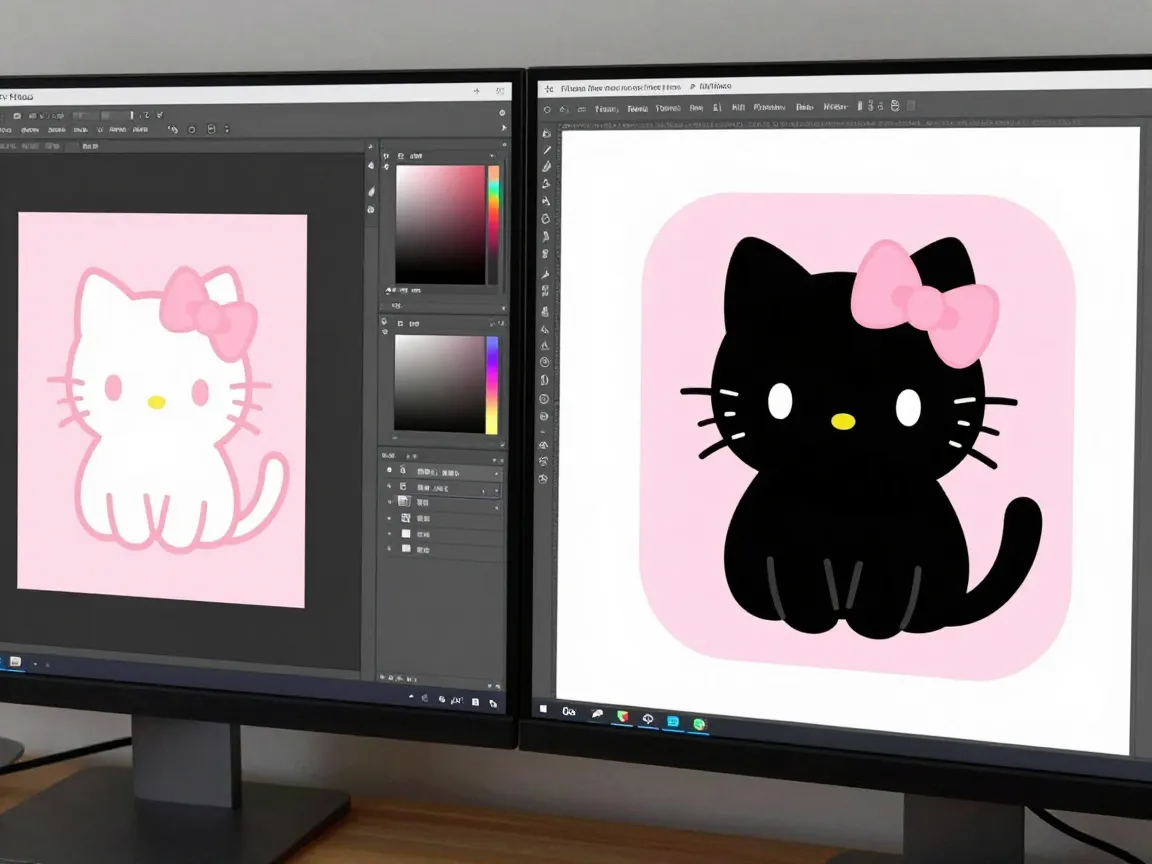The image size is (1152, 864).
Task: Click the circle icon at left end of right toolbar
Action: point(547,109)
